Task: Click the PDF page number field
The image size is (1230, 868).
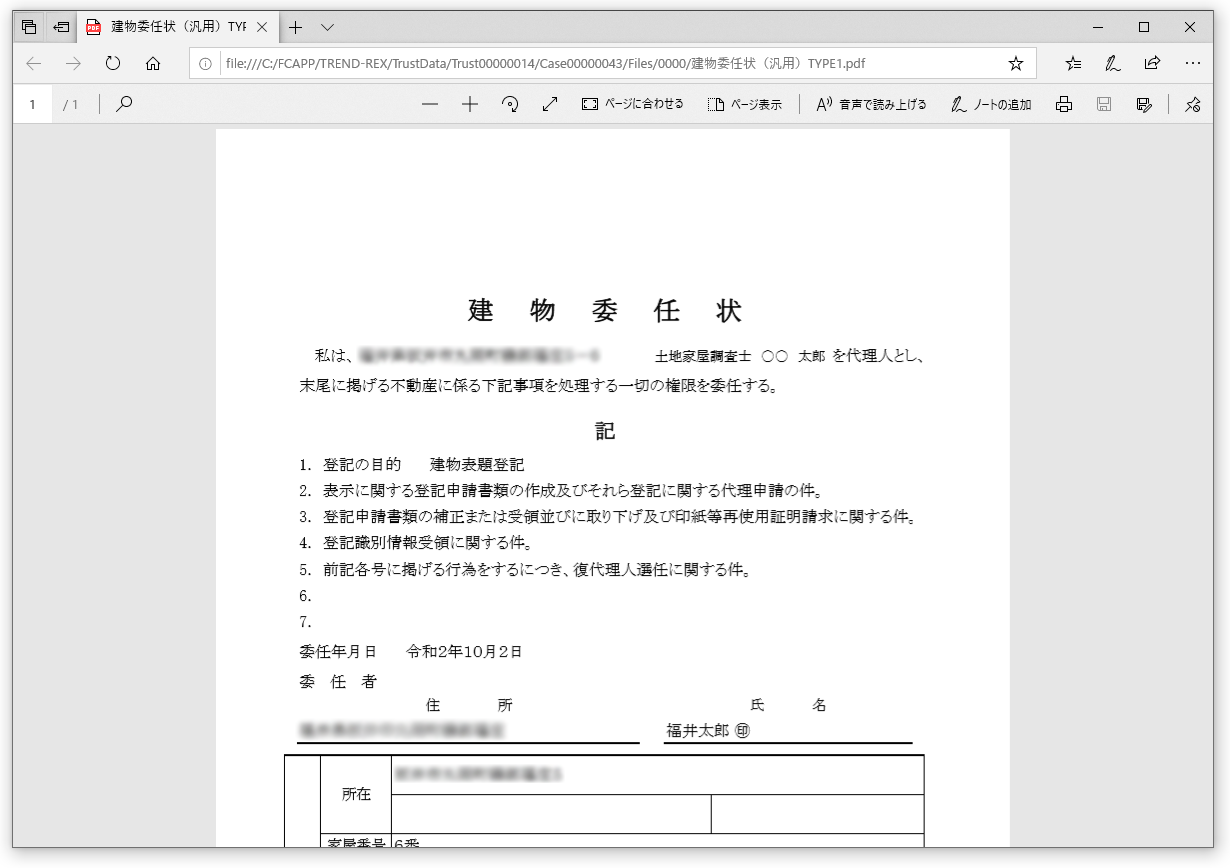Action: tap(33, 104)
